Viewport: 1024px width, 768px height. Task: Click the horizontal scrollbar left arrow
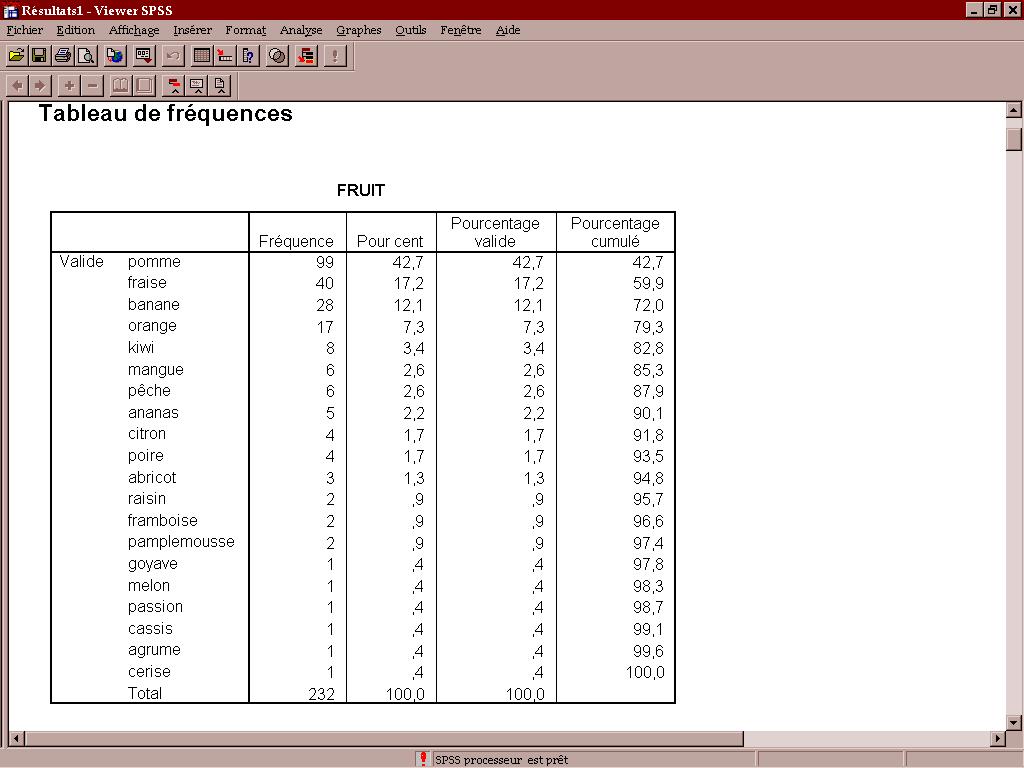pyautogui.click(x=17, y=739)
